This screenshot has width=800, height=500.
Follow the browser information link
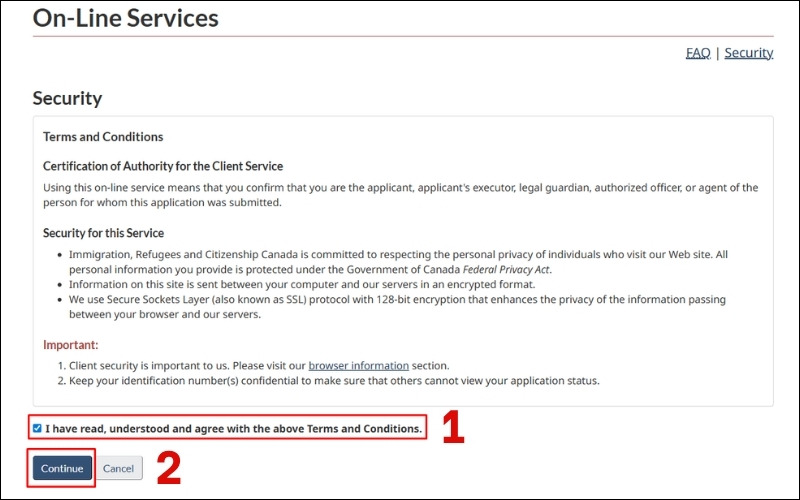tap(358, 366)
